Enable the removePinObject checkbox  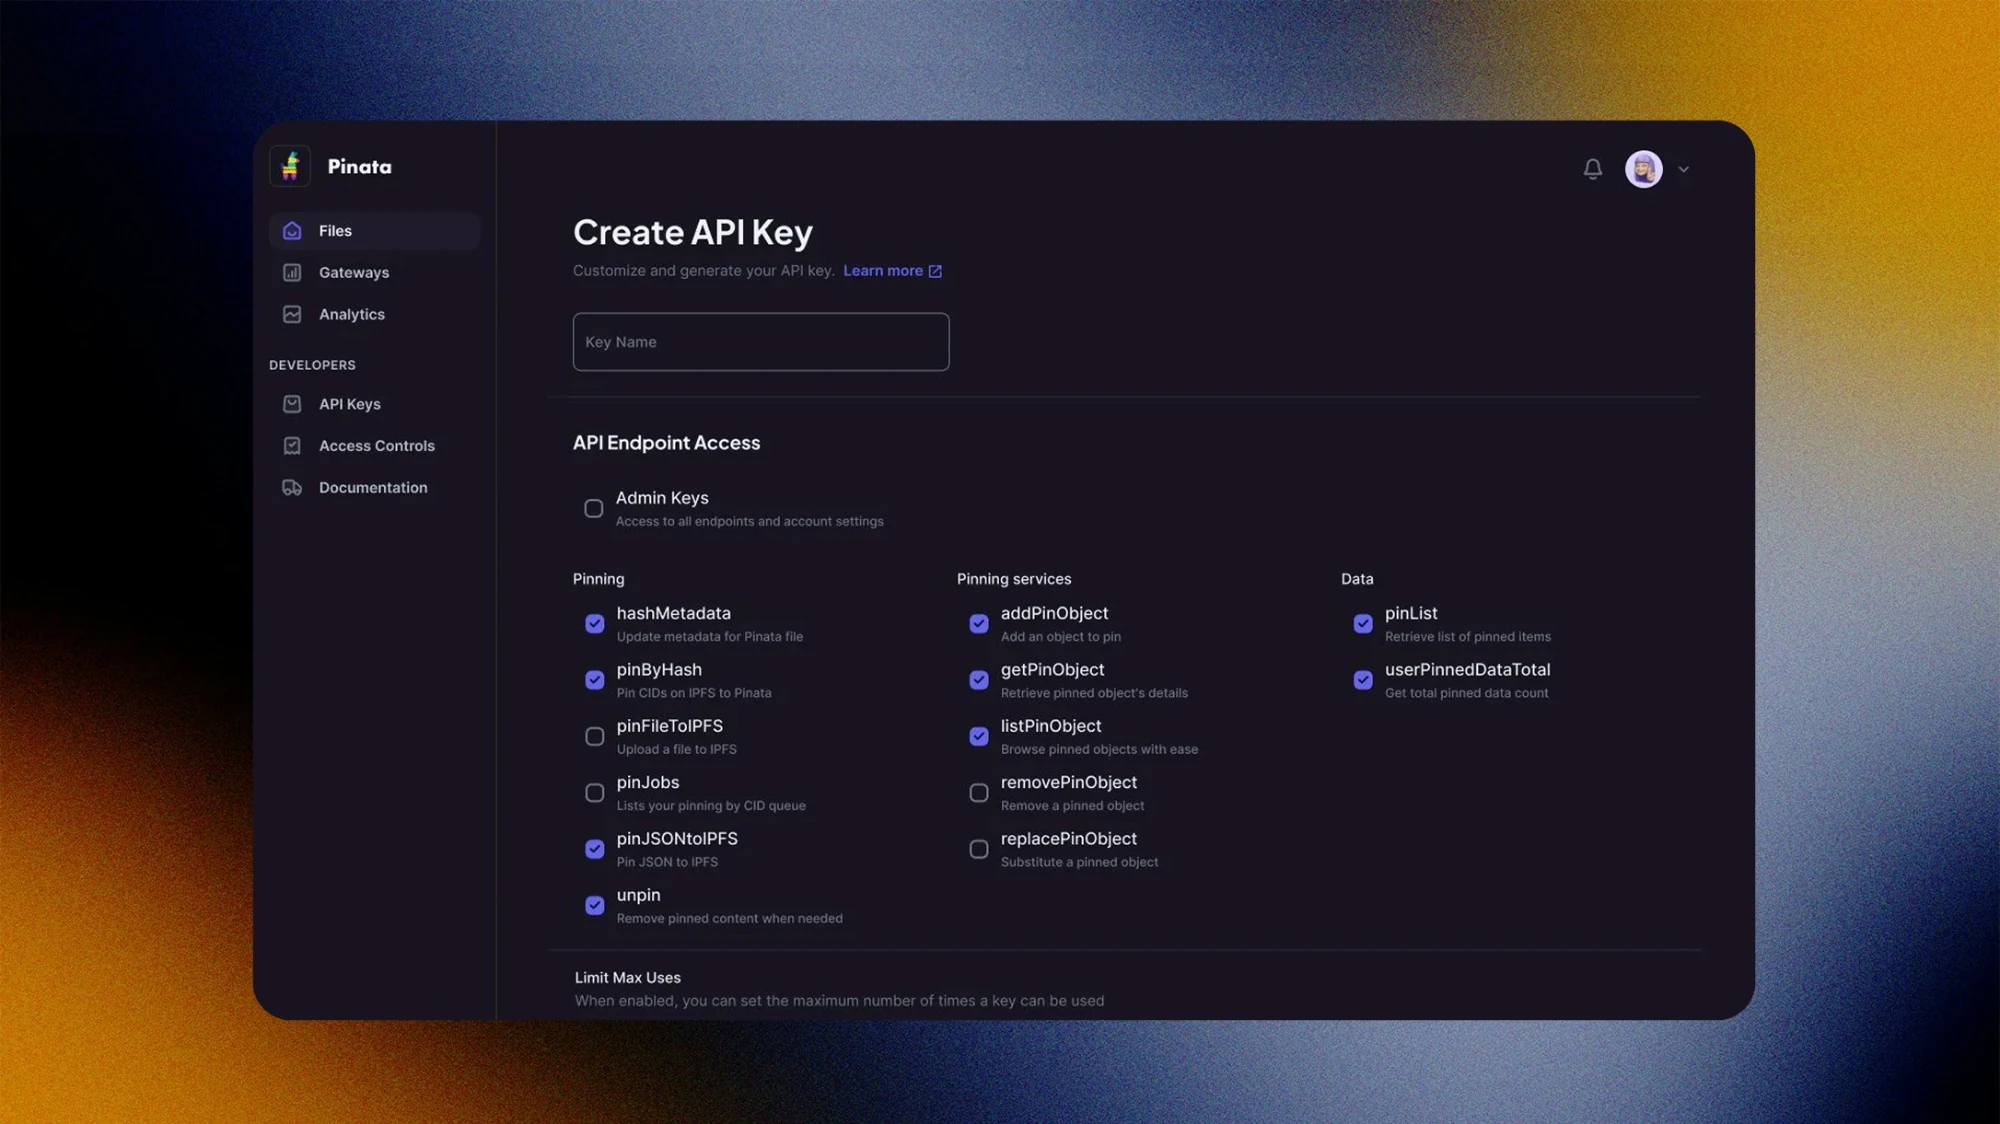[979, 793]
